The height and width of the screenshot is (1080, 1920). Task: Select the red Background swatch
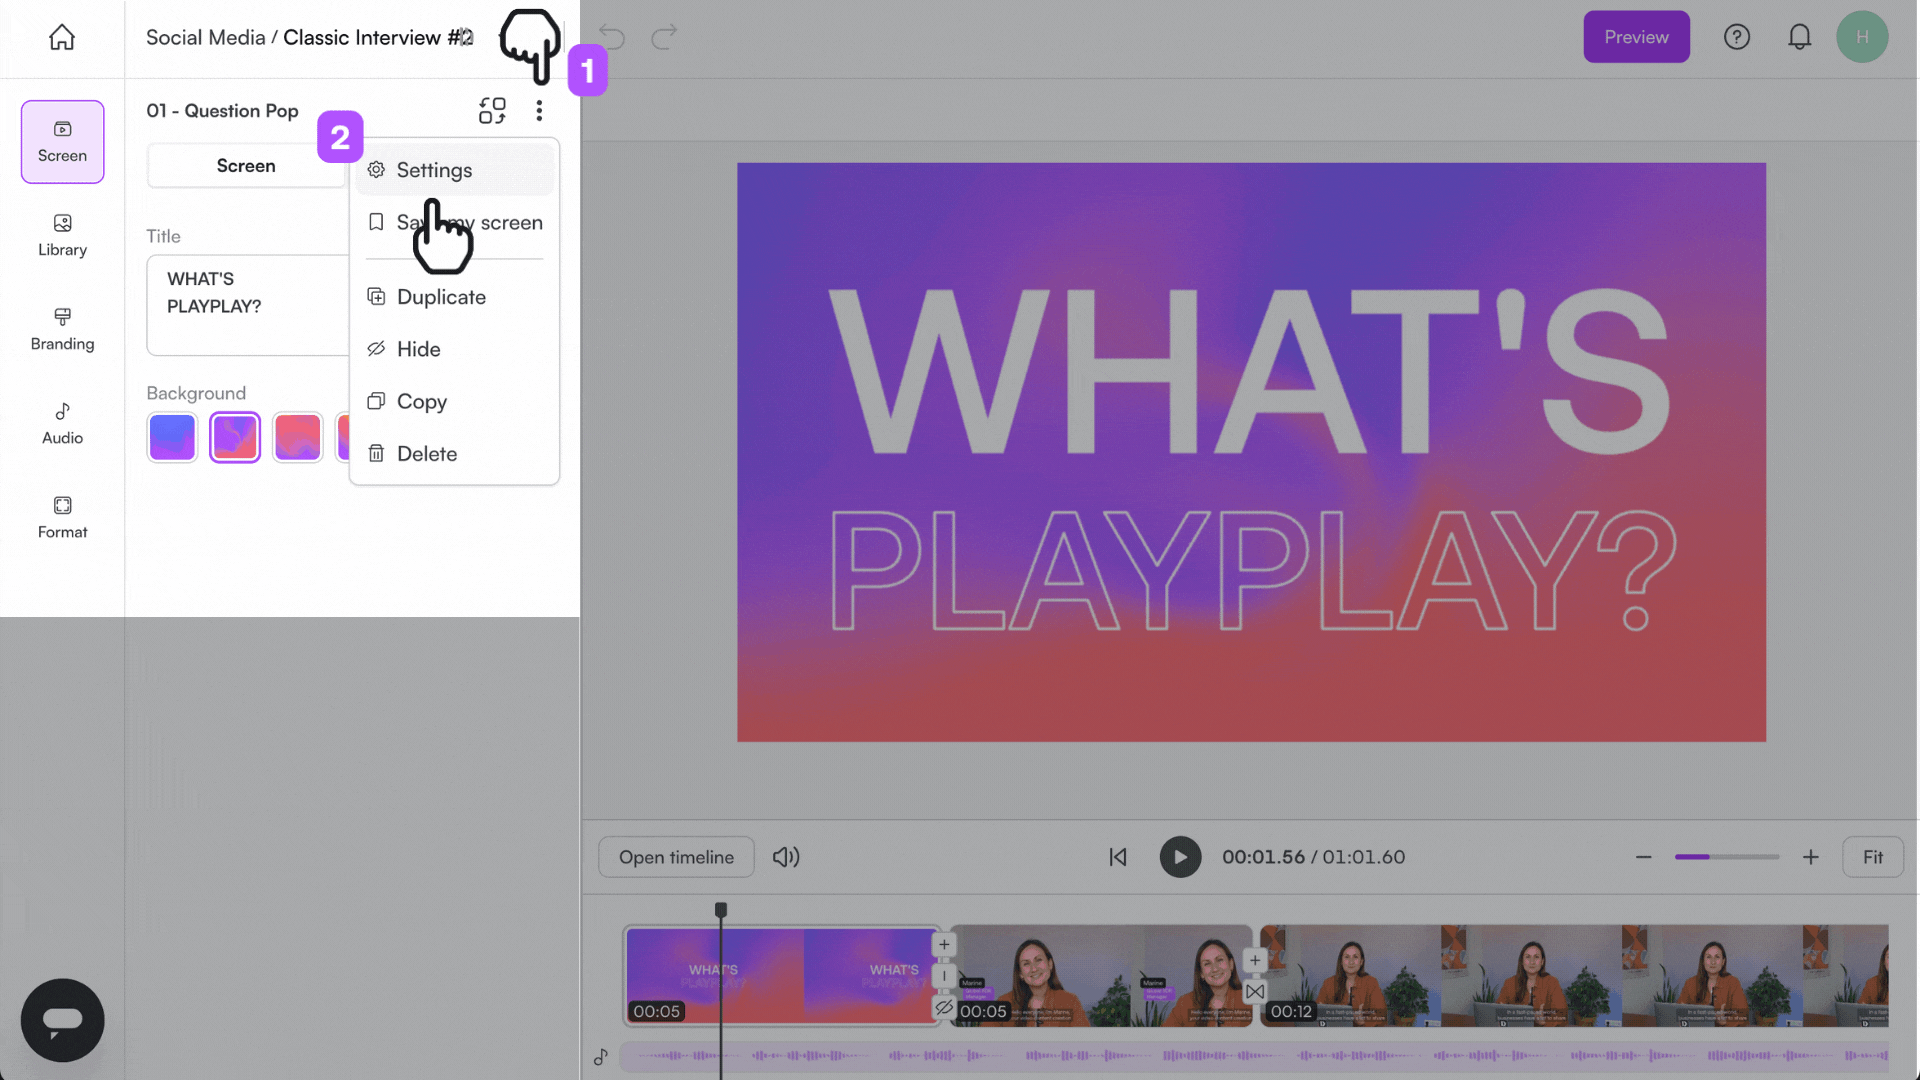[297, 437]
